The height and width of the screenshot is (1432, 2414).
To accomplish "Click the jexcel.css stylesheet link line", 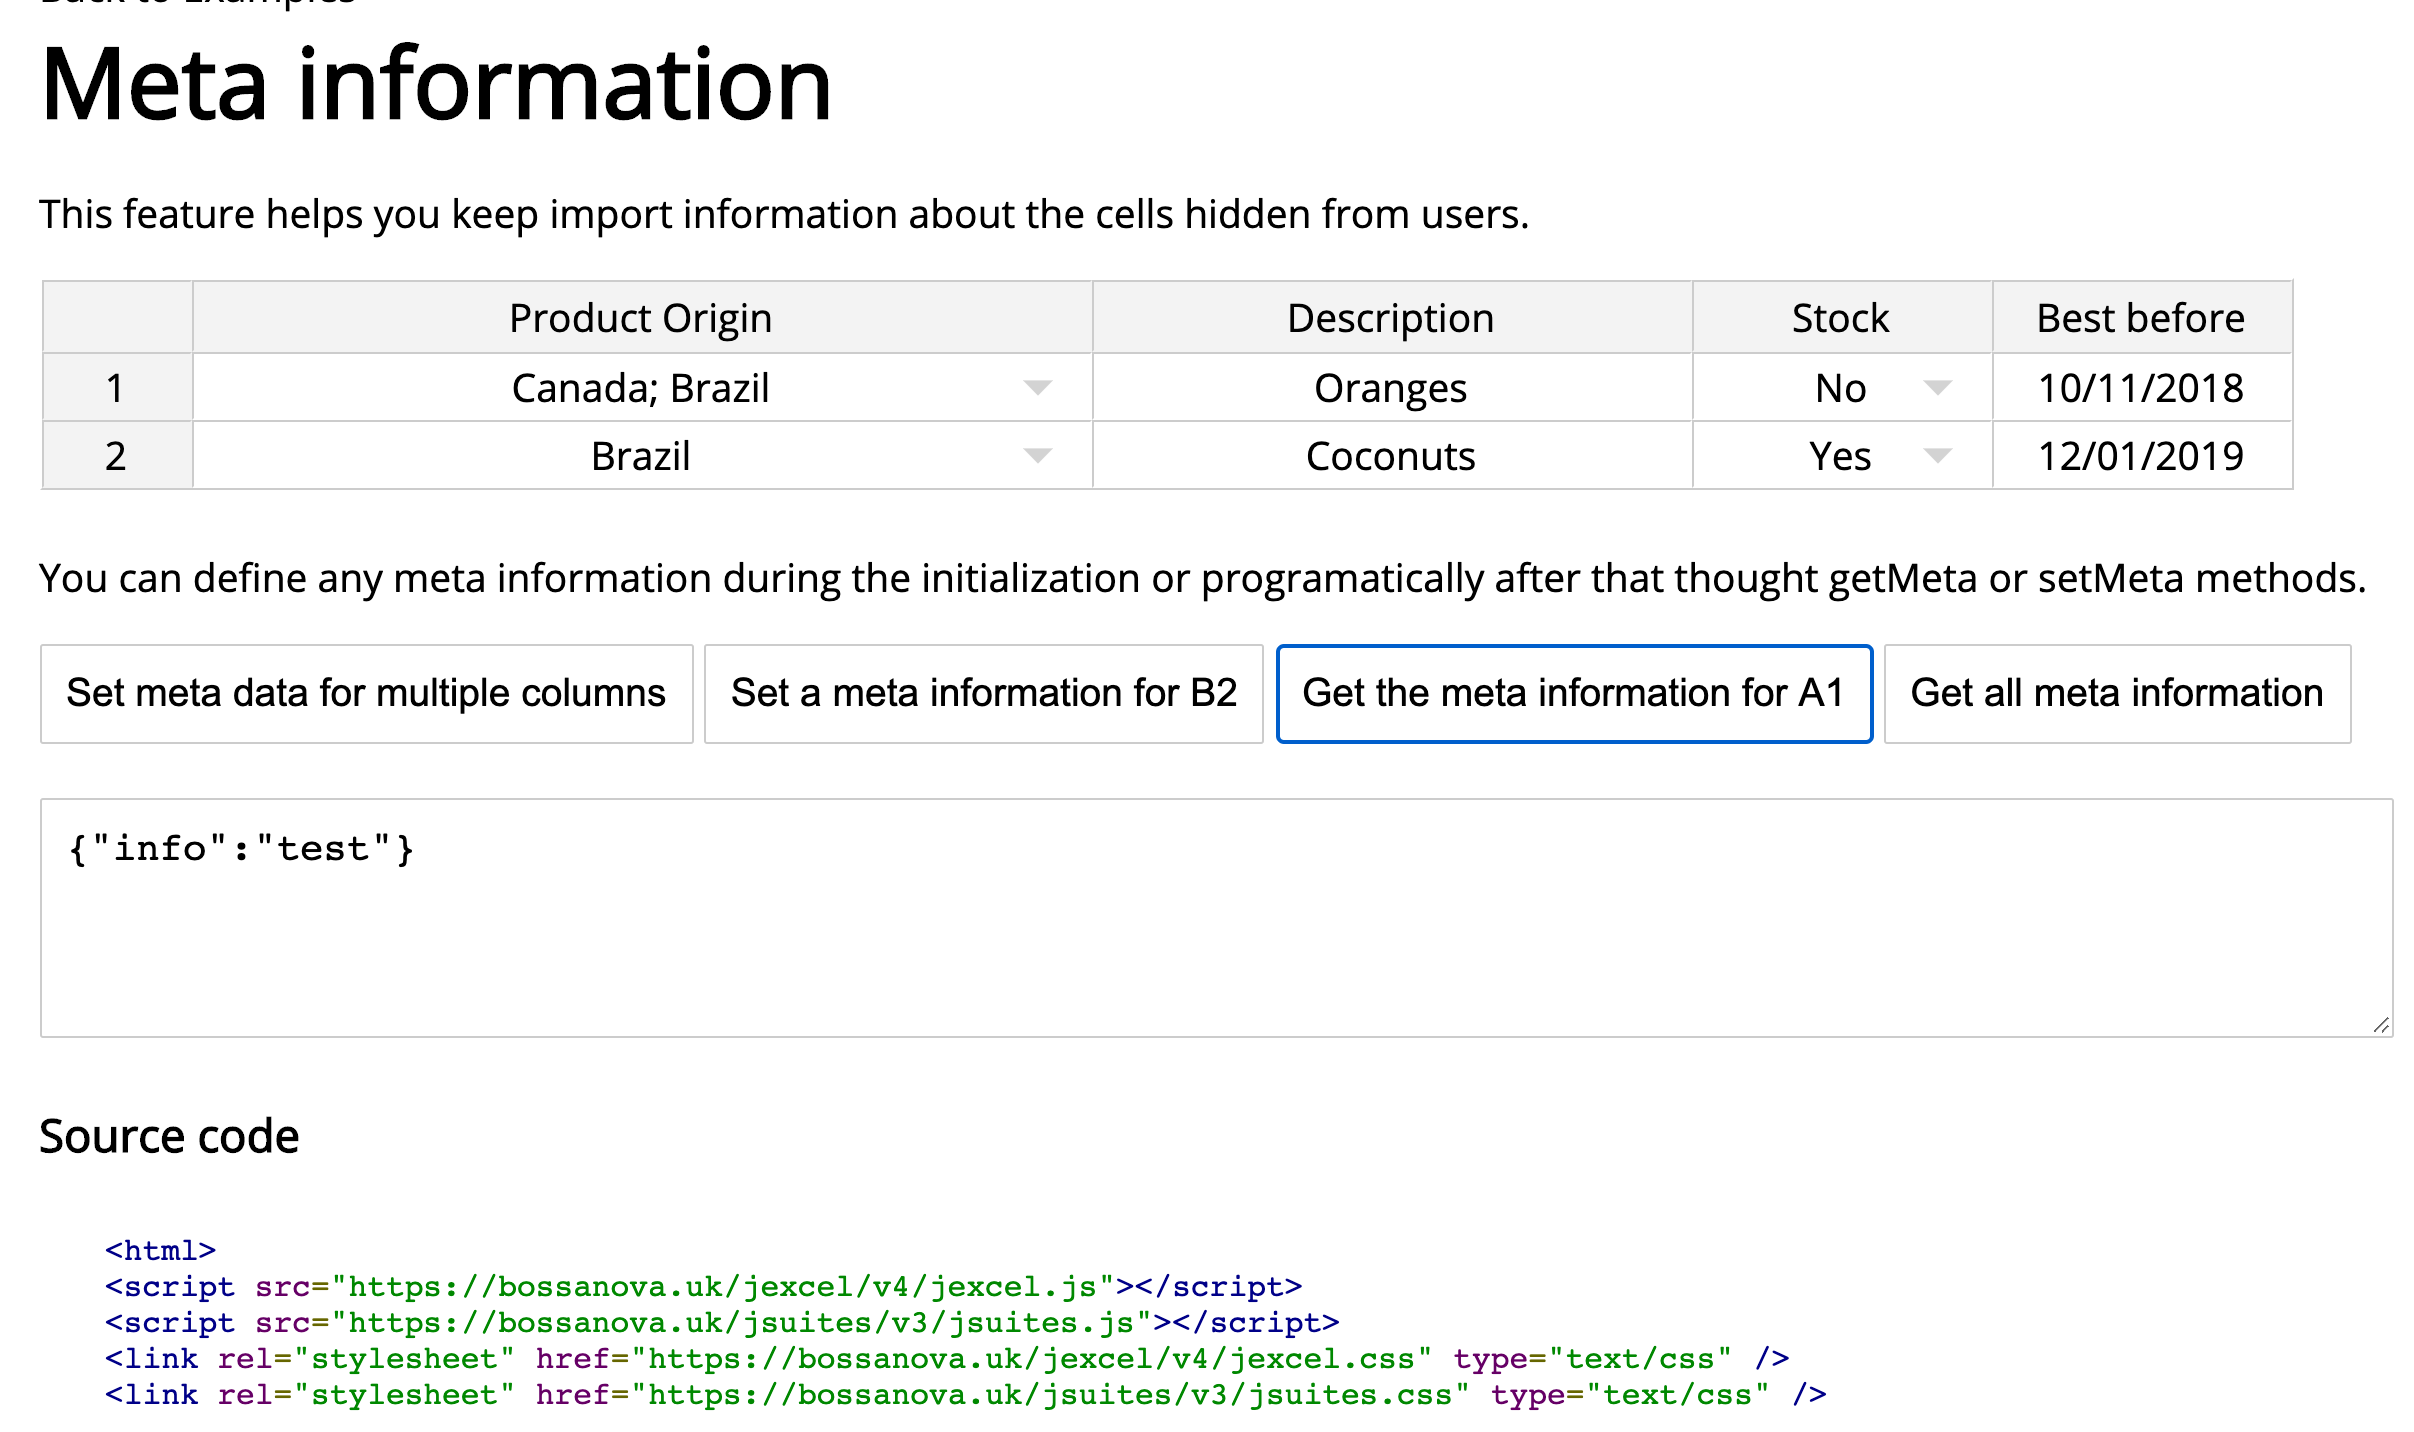I will 947,1358.
